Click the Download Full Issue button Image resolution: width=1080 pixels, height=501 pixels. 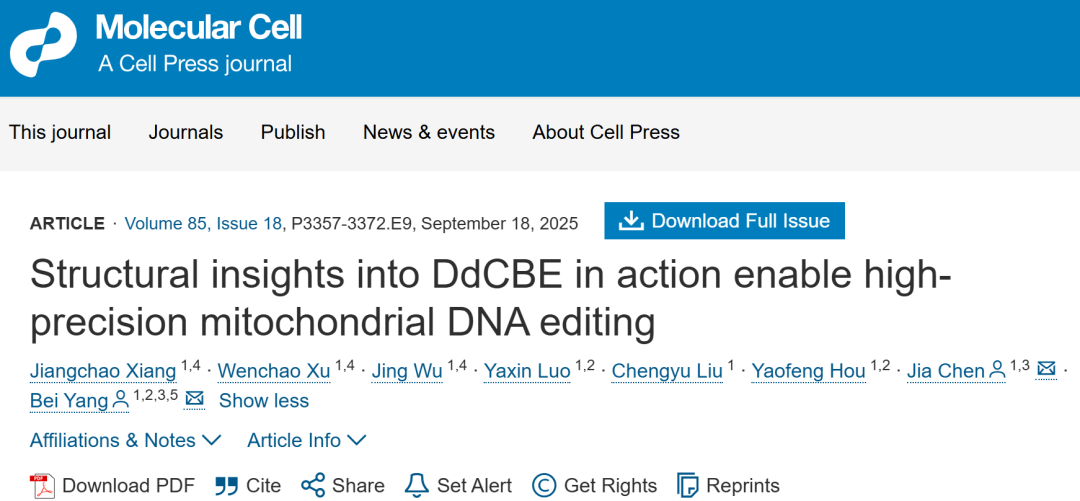(x=724, y=221)
